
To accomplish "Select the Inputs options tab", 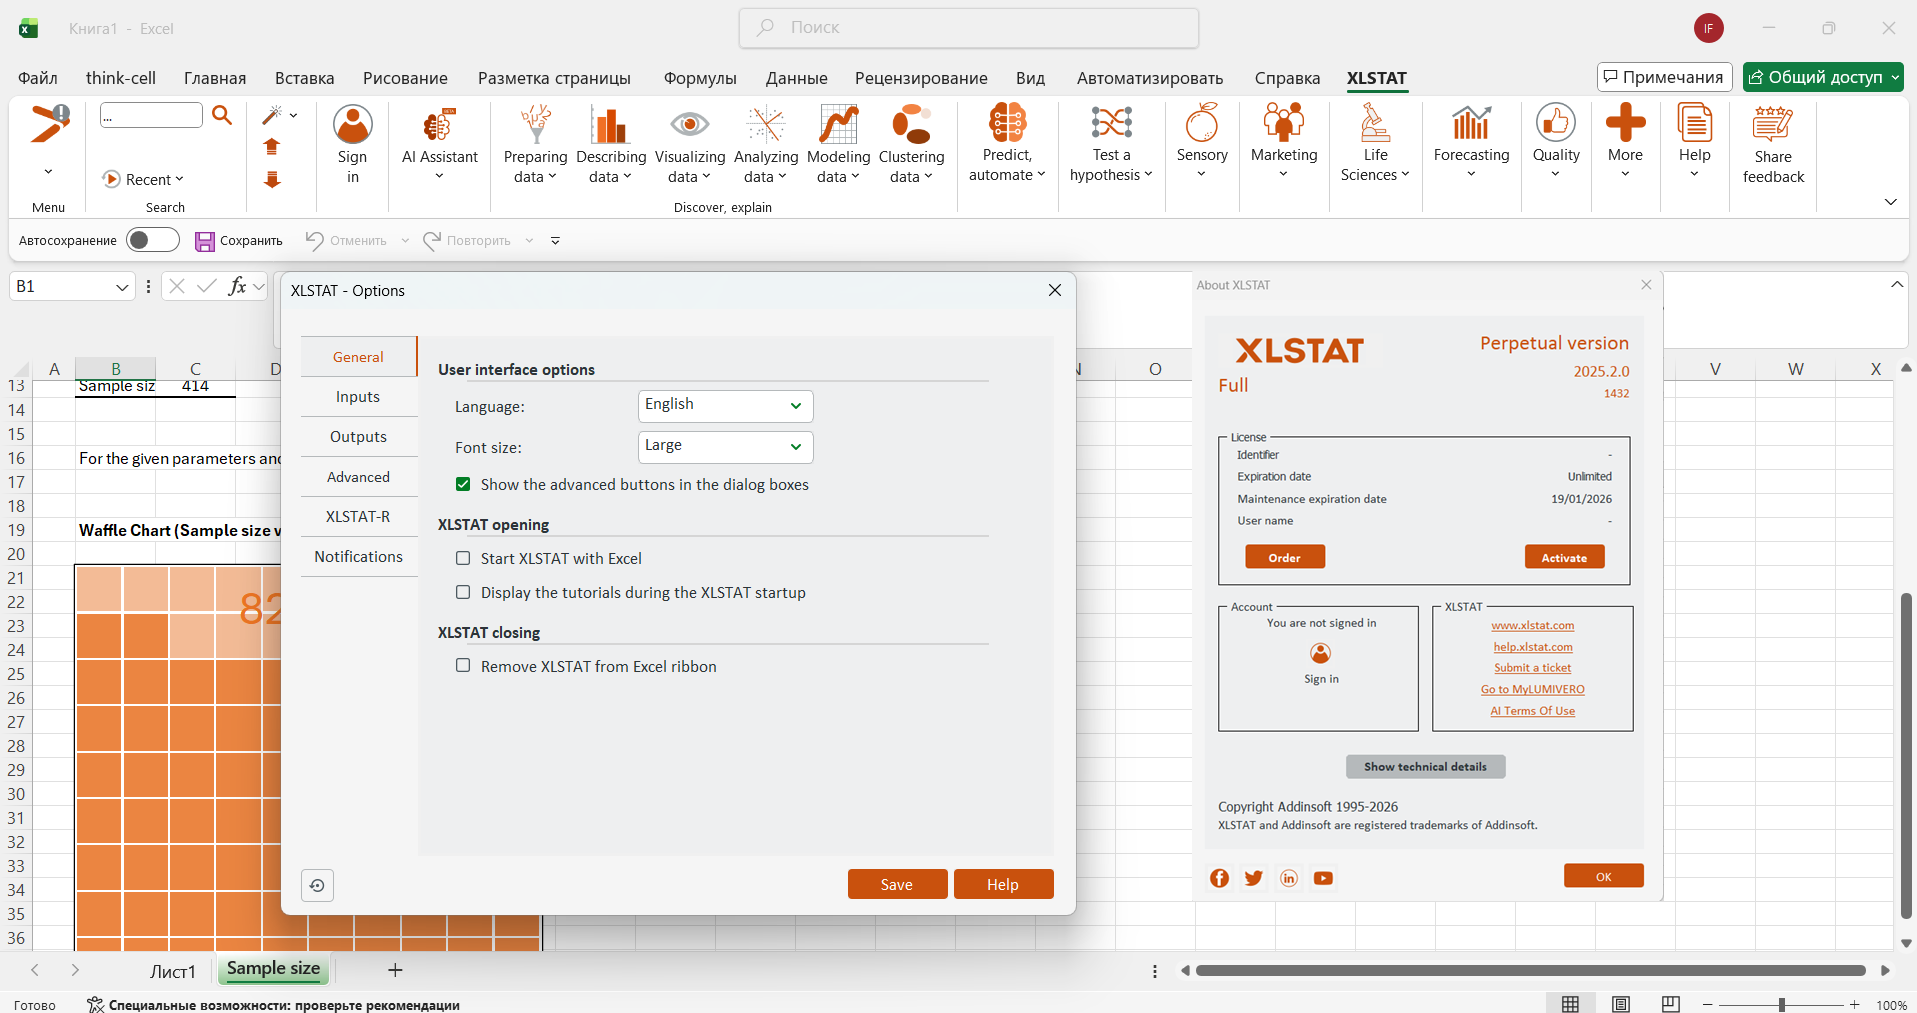I will [358, 397].
